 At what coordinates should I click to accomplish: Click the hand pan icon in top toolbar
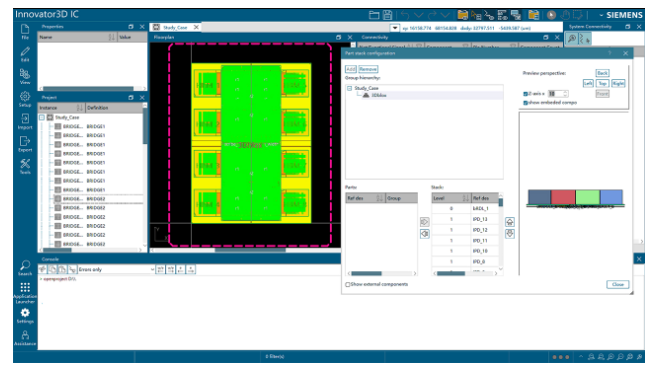click(x=565, y=15)
